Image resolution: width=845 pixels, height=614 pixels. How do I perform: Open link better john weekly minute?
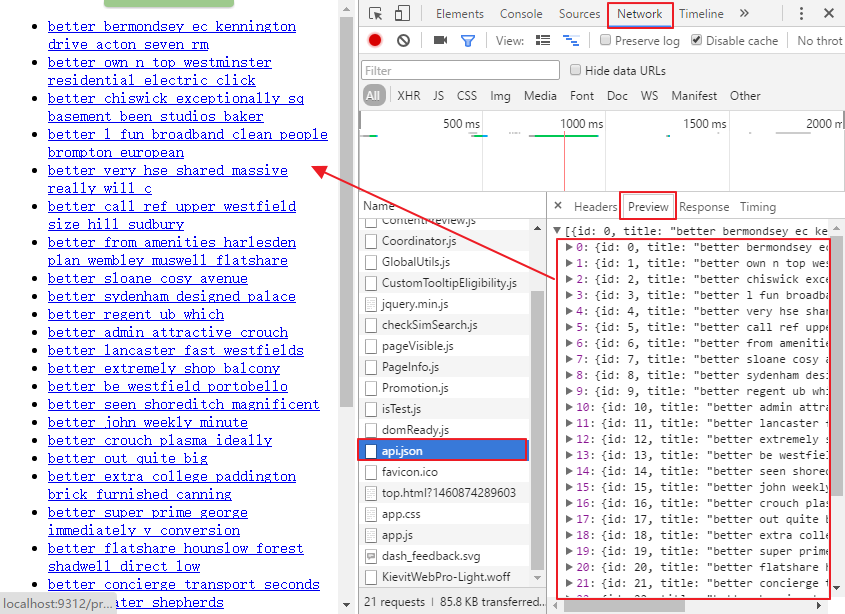(148, 423)
